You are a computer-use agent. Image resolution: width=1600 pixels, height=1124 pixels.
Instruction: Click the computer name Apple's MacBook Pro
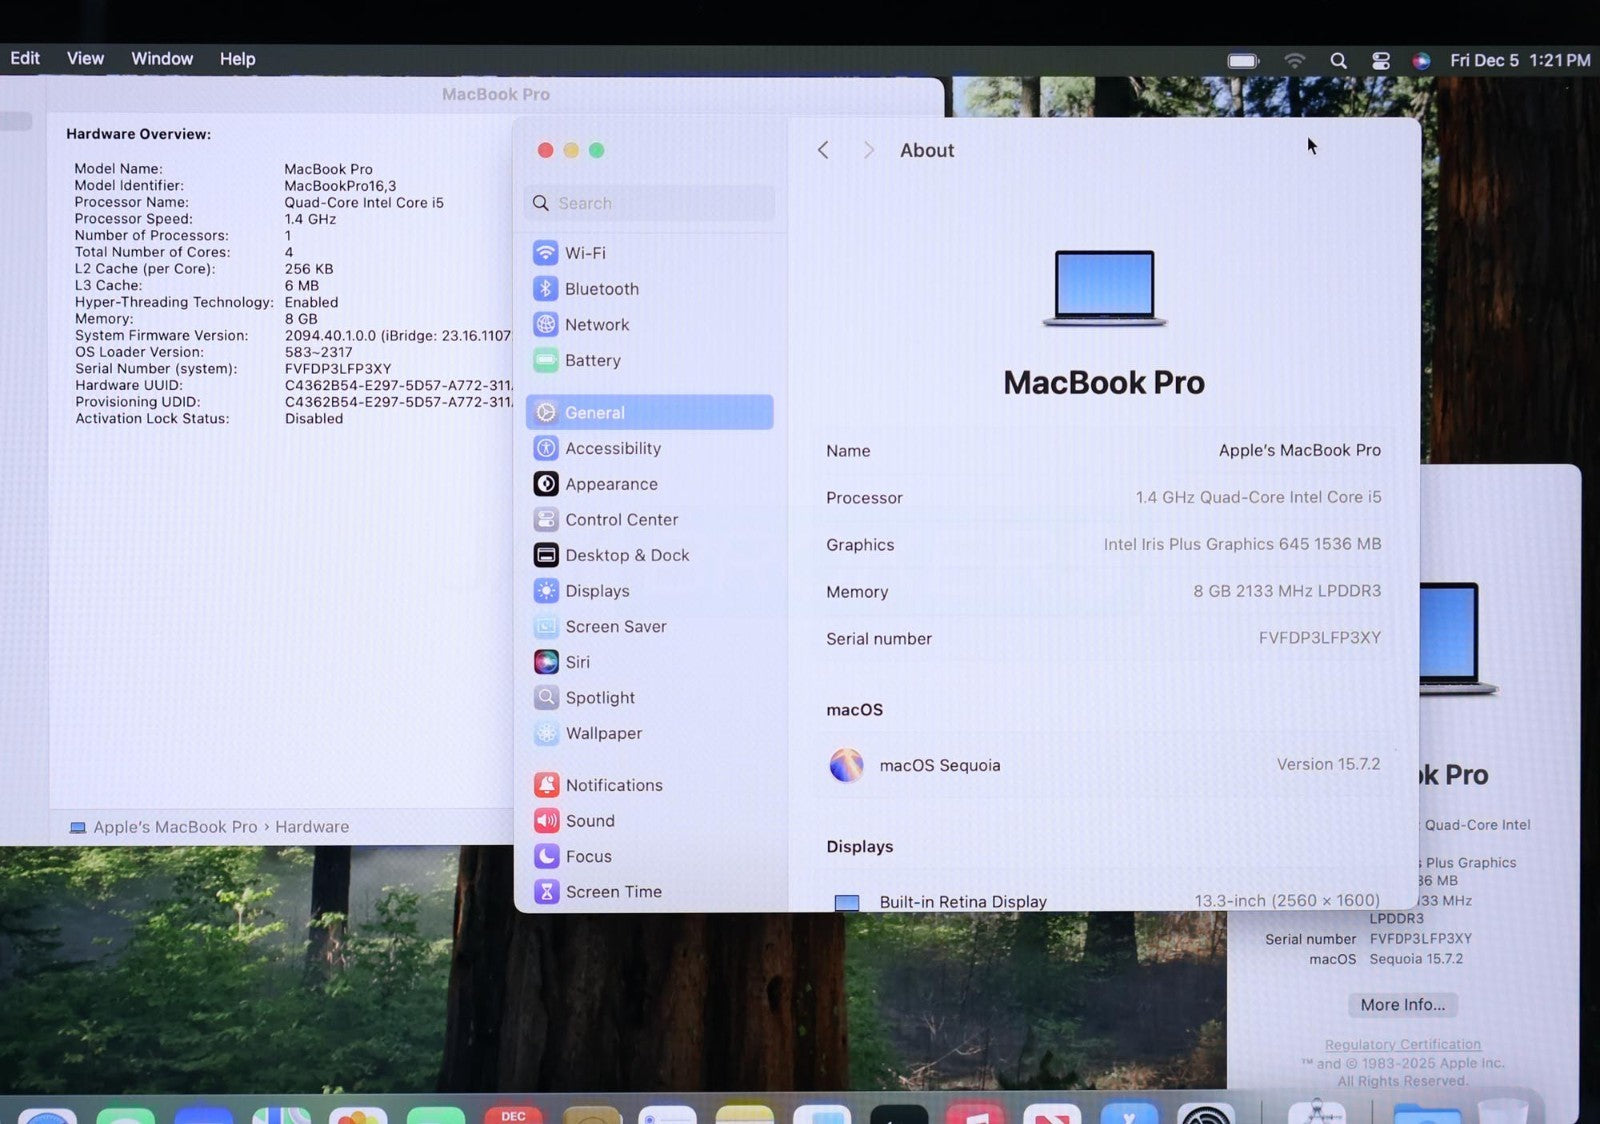click(1299, 451)
